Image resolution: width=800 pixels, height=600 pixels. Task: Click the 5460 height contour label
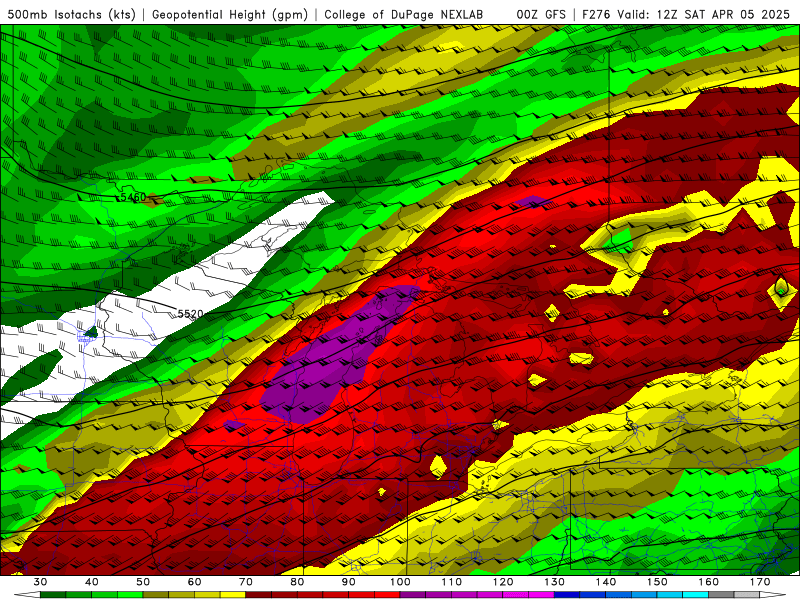pyautogui.click(x=134, y=197)
